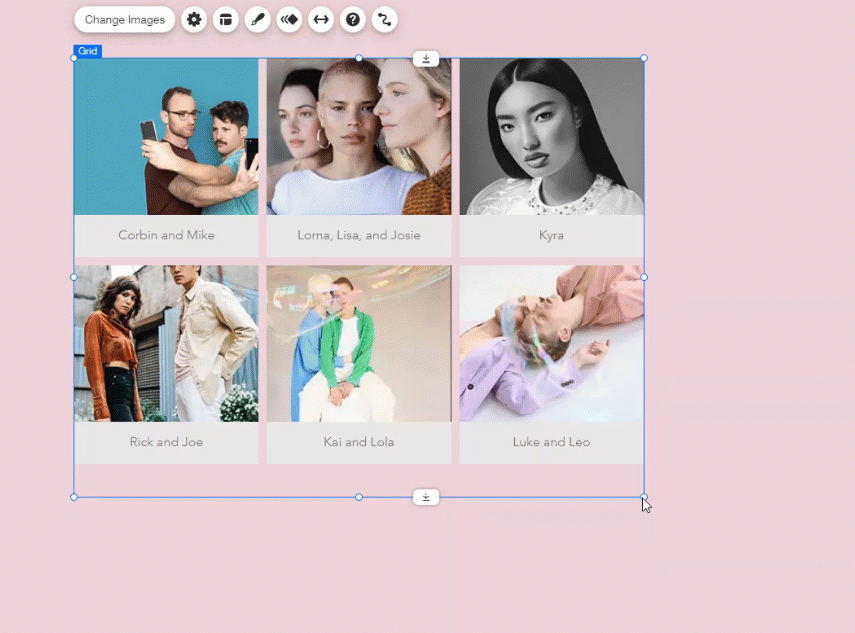Screen dimensions: 855x633
Task: Open the gallery Layouts icon
Action: pyautogui.click(x=226, y=19)
